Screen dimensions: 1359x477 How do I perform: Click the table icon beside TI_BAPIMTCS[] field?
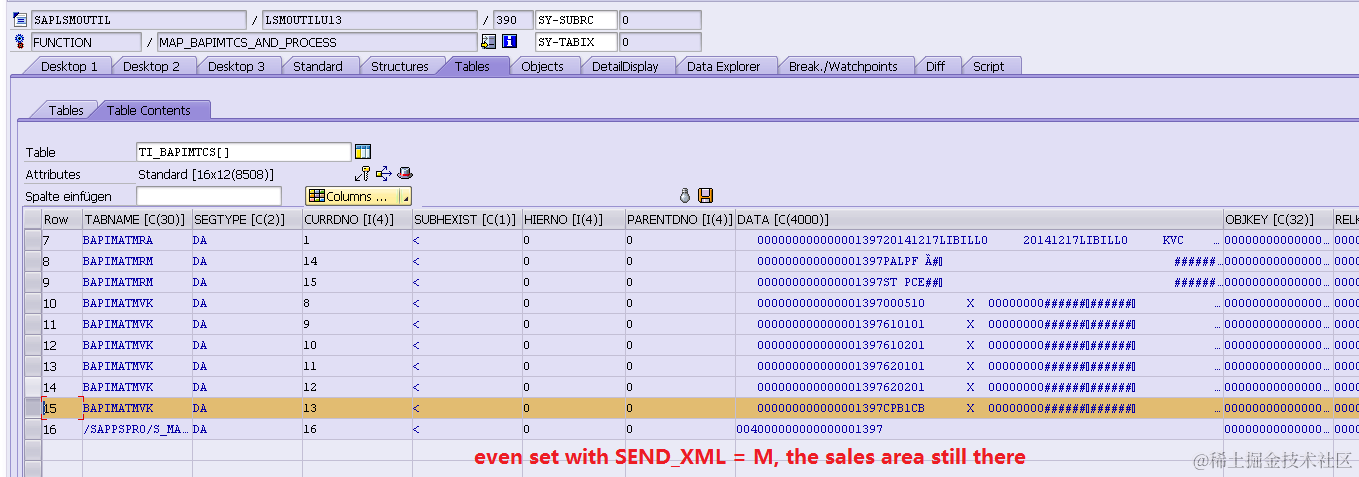coord(363,151)
